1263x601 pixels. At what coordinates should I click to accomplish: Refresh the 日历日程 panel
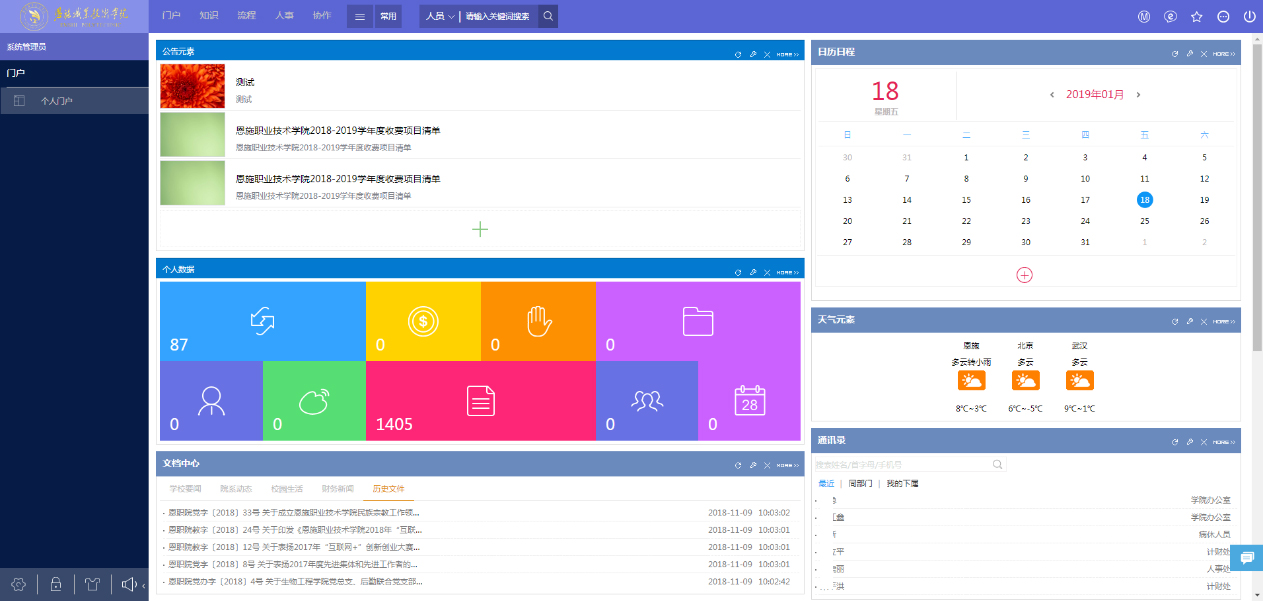1176,53
